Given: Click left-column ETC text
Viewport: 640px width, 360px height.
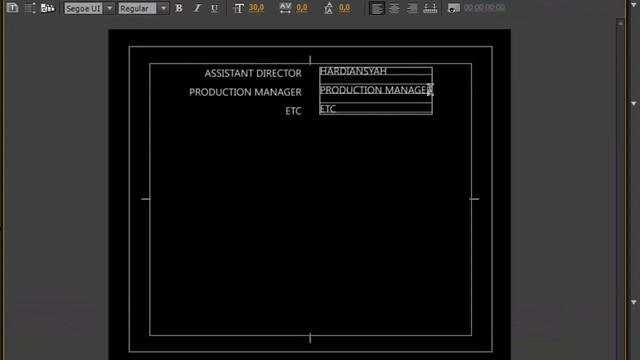Looking at the screenshot, I should coord(293,111).
